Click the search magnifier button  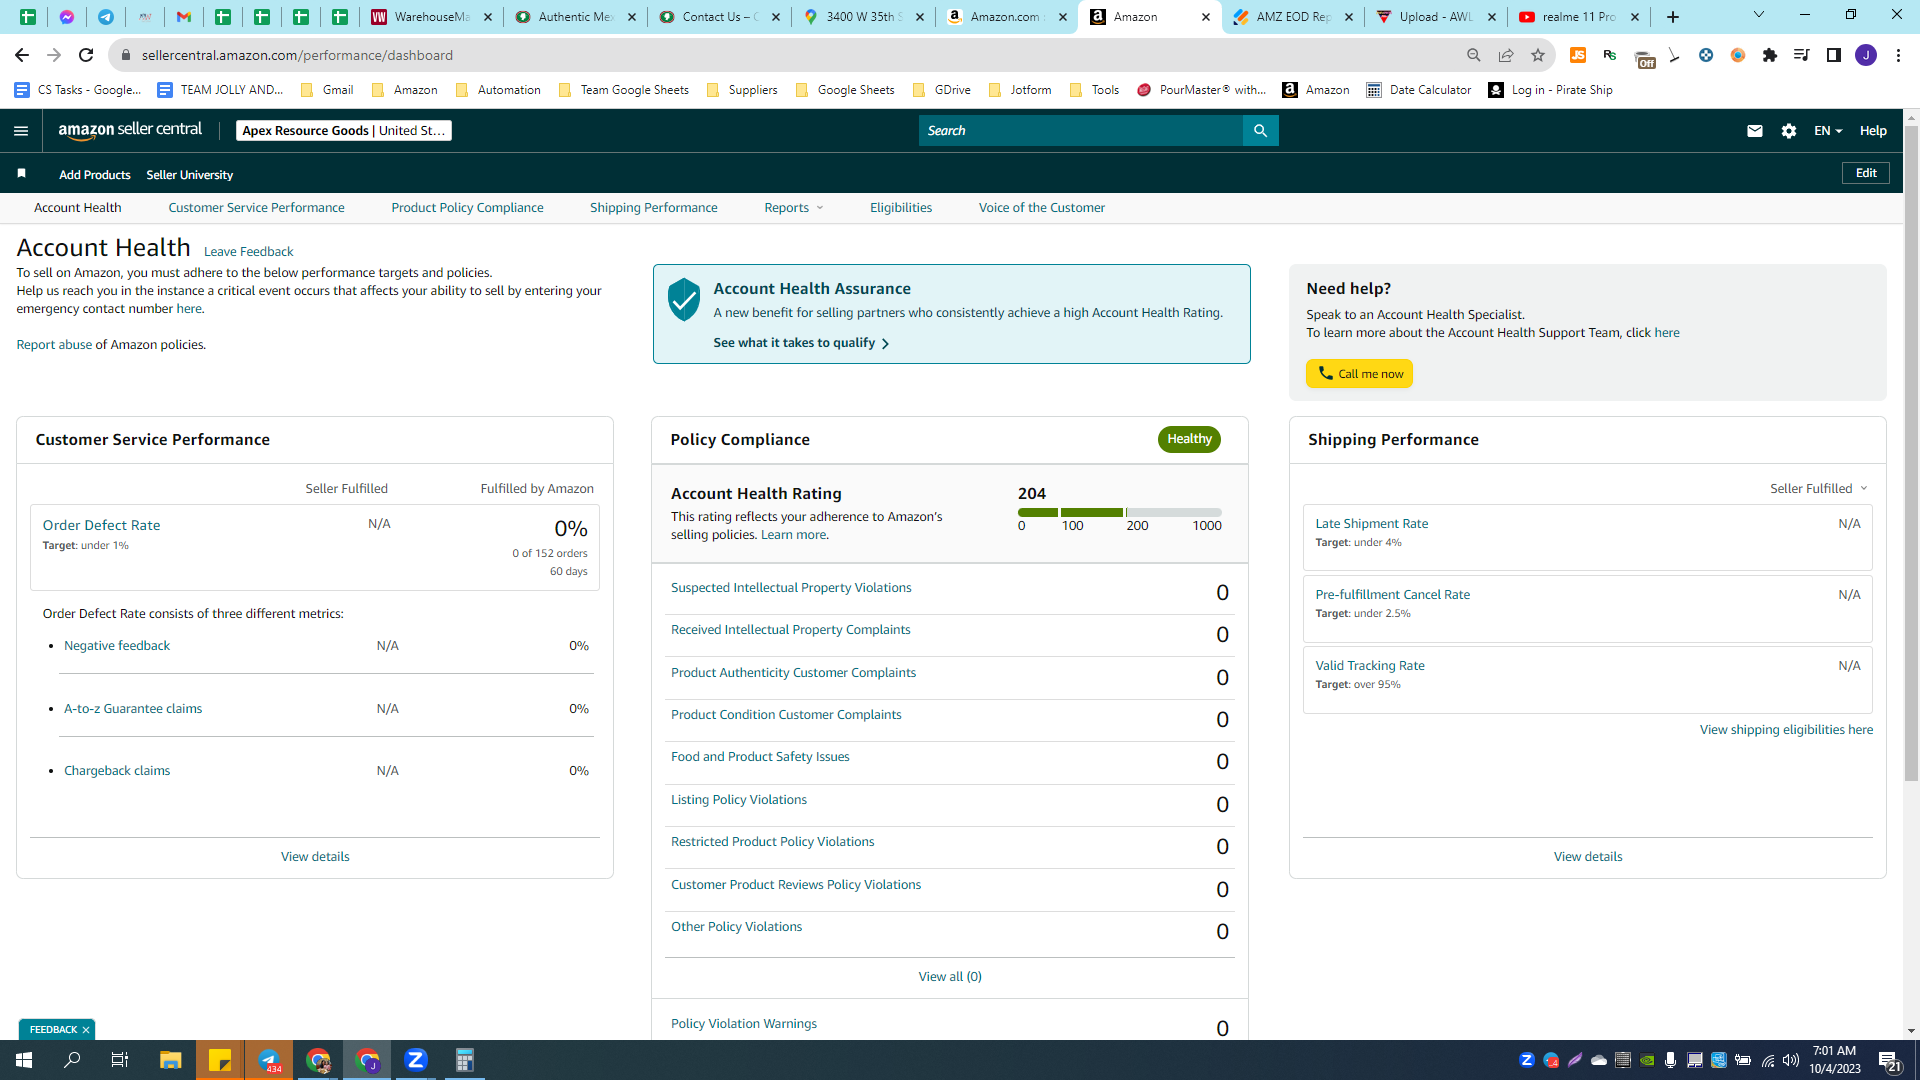click(1260, 131)
